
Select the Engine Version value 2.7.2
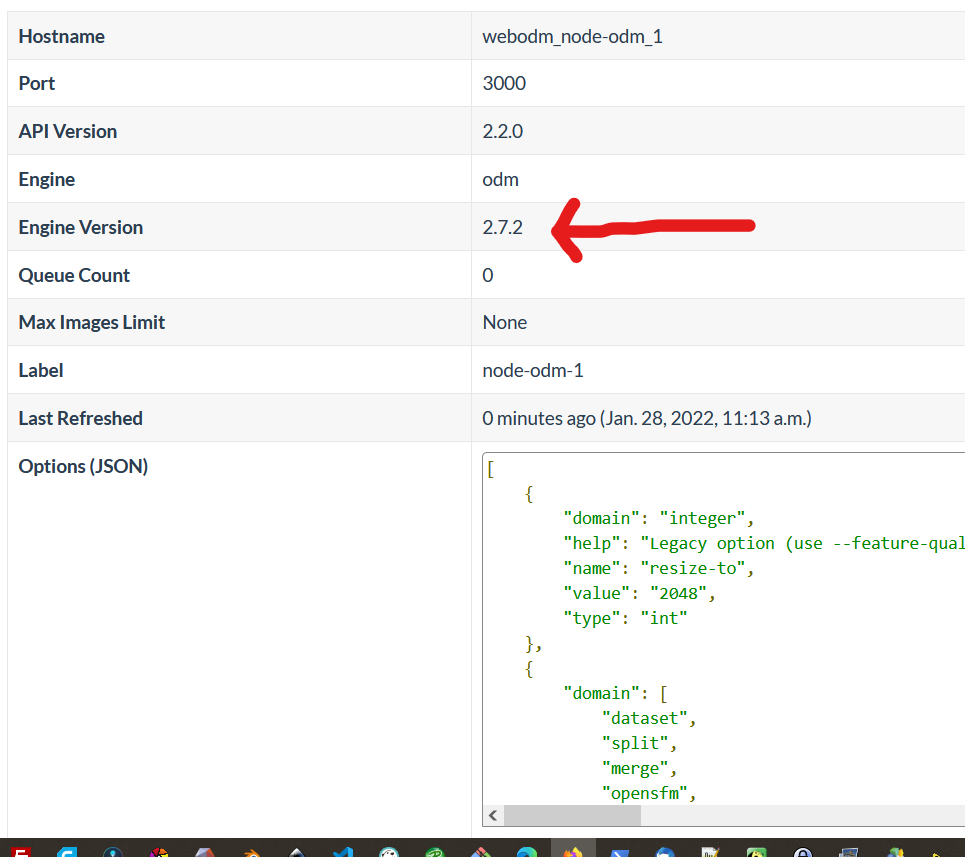point(504,227)
